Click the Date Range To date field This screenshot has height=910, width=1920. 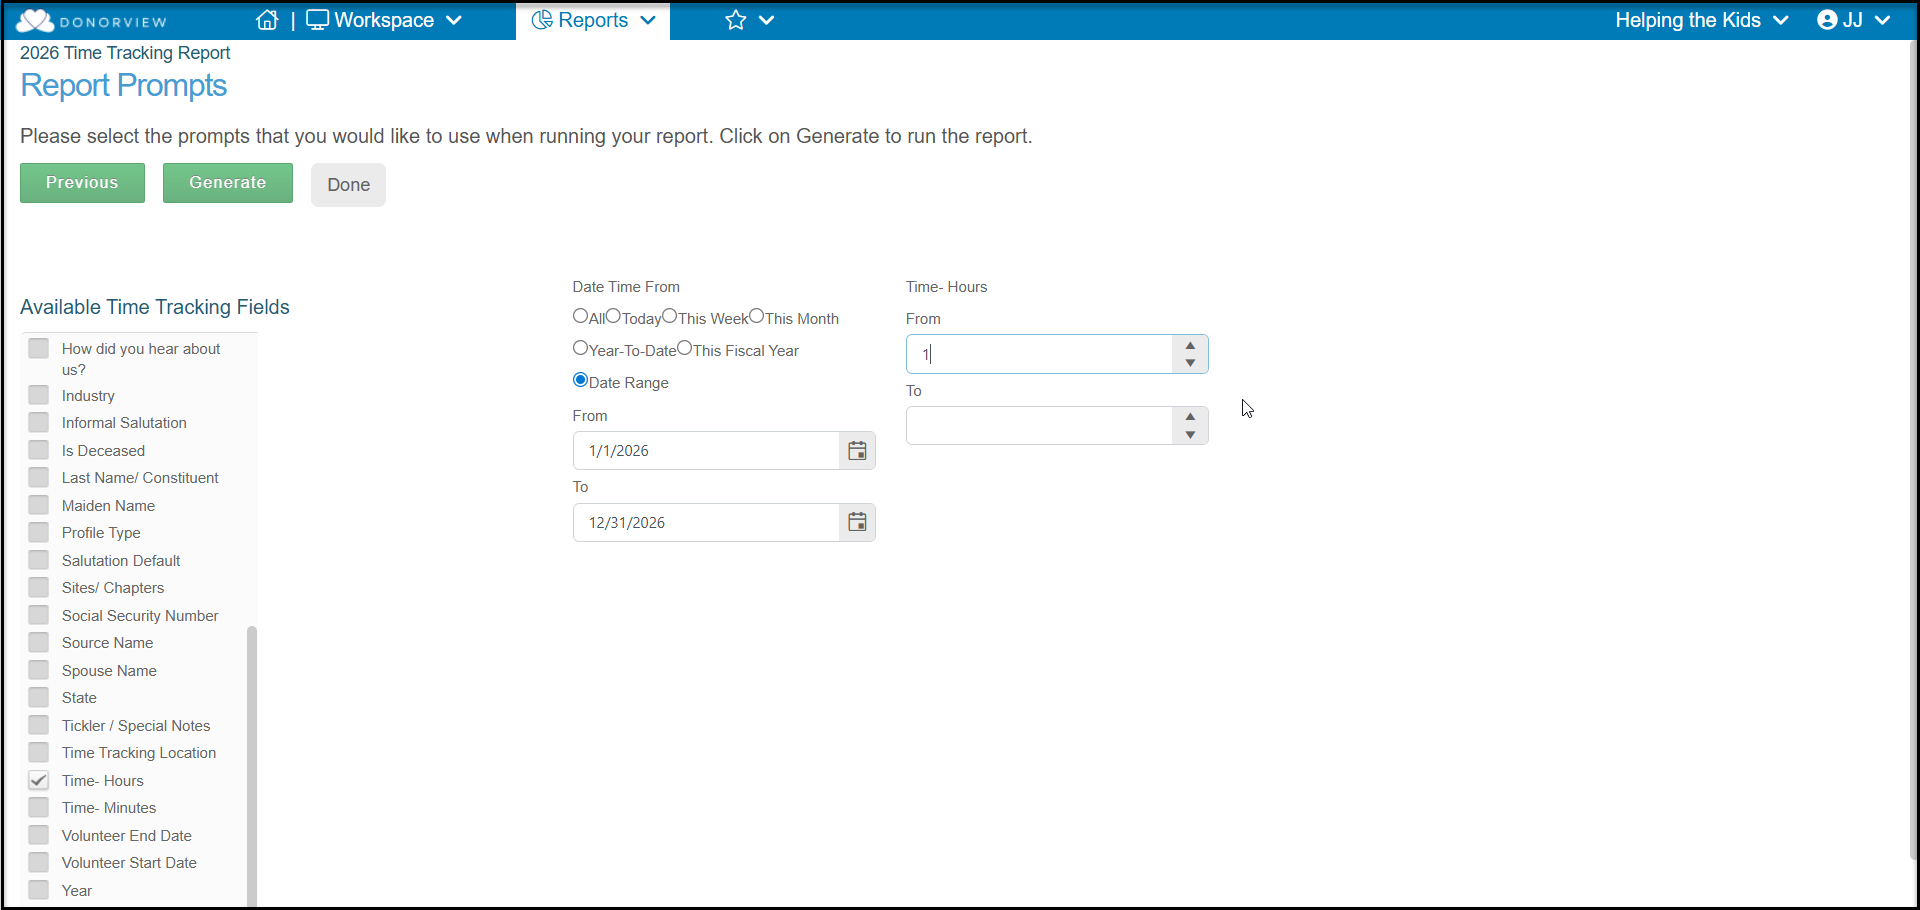click(706, 523)
